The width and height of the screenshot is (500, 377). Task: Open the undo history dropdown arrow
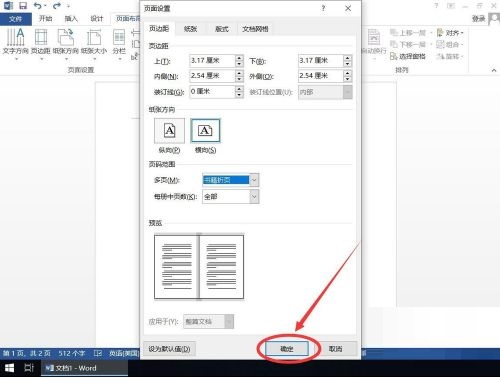[x=45, y=6]
